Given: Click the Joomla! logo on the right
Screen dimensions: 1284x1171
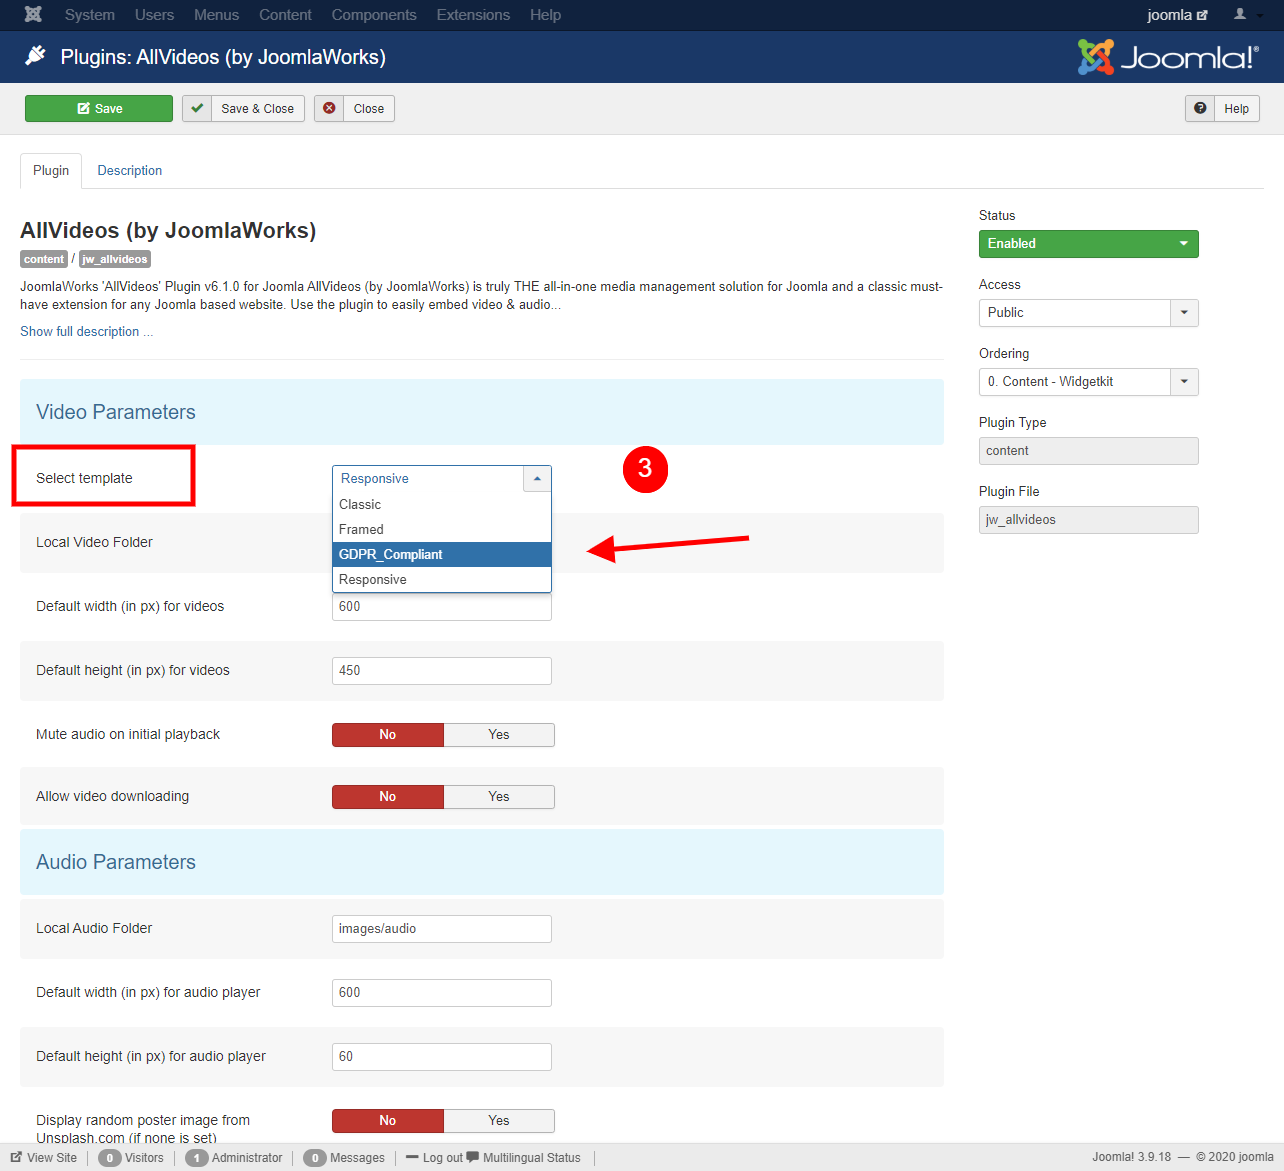Looking at the screenshot, I should (1168, 57).
